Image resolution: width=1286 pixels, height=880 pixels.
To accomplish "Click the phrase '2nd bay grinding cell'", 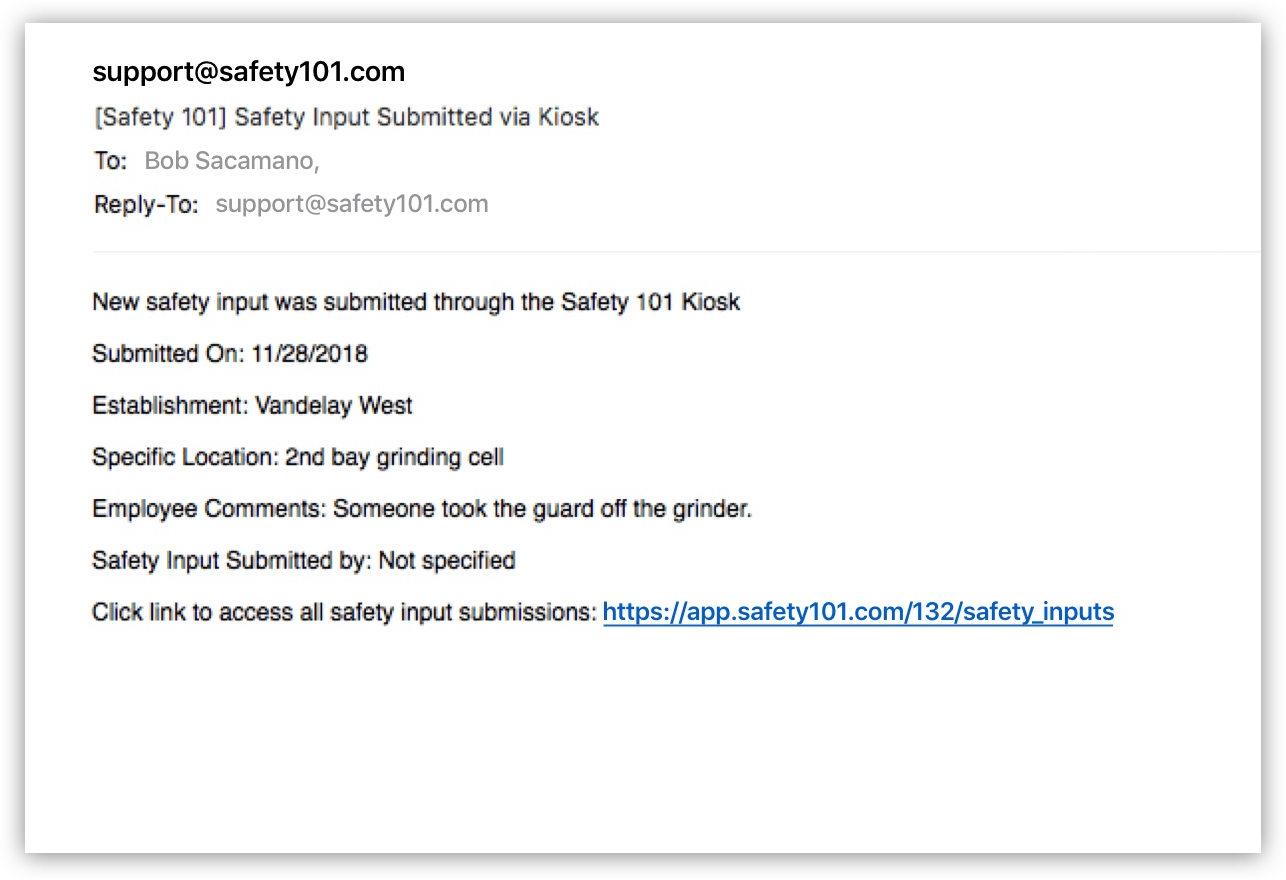I will pos(395,457).
